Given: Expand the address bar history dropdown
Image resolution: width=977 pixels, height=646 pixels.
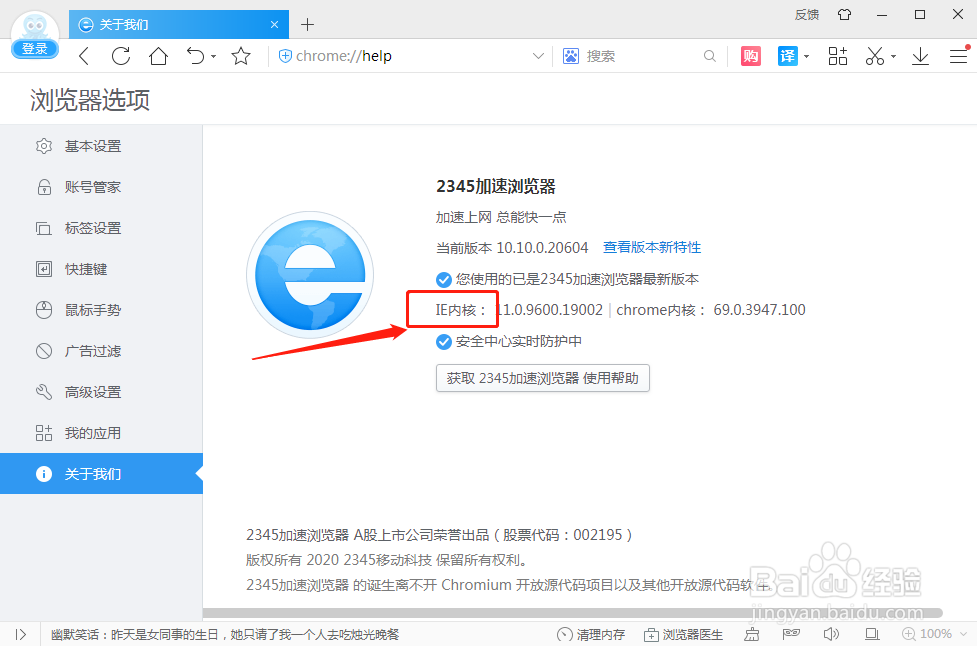Looking at the screenshot, I should [x=538, y=56].
